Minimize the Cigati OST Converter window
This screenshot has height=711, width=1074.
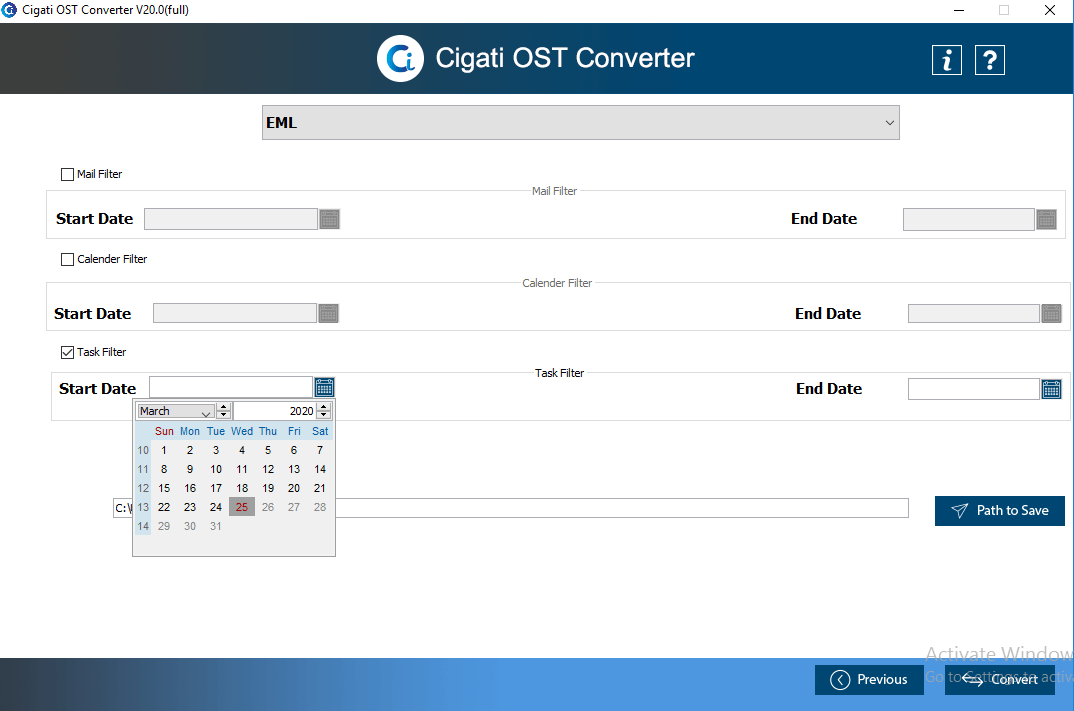(x=959, y=10)
